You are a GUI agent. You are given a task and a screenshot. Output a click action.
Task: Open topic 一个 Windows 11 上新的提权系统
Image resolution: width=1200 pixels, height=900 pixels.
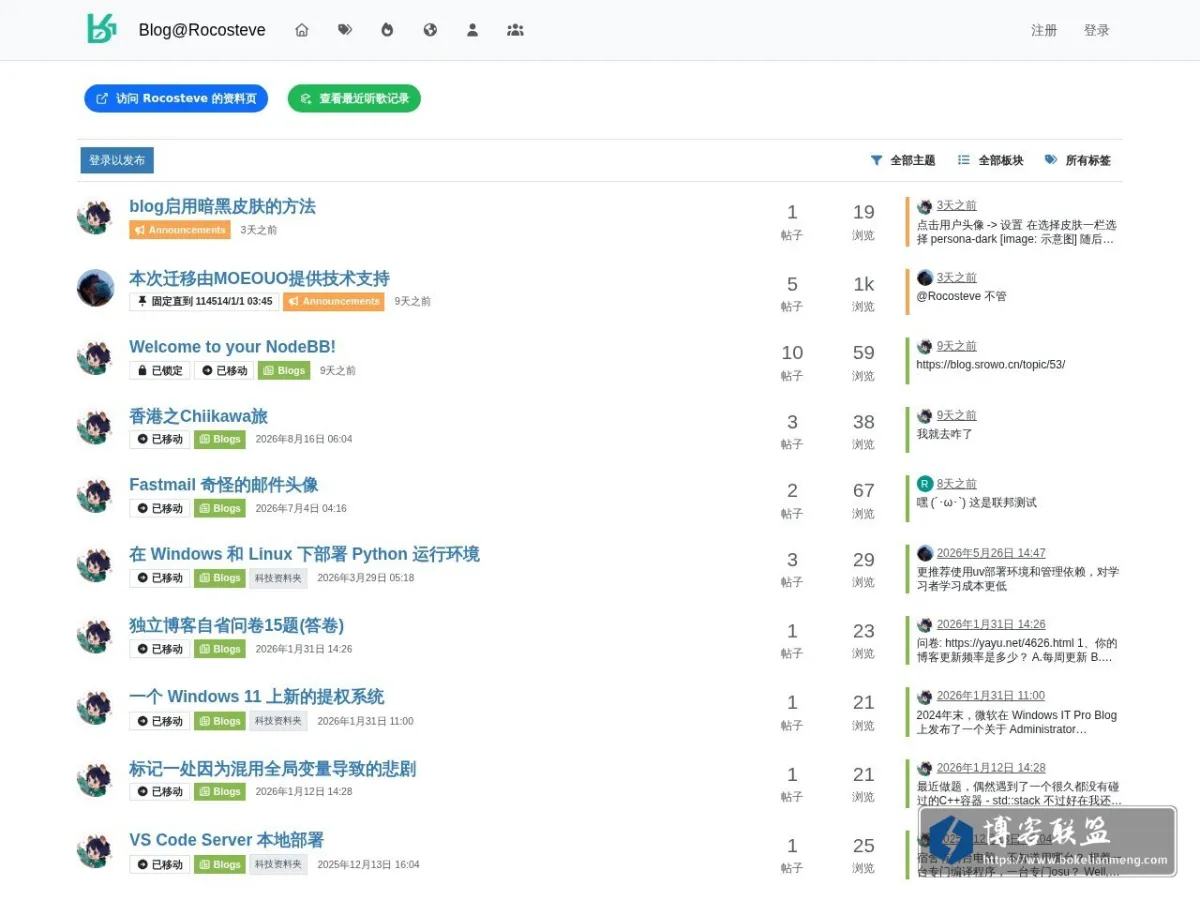click(256, 696)
